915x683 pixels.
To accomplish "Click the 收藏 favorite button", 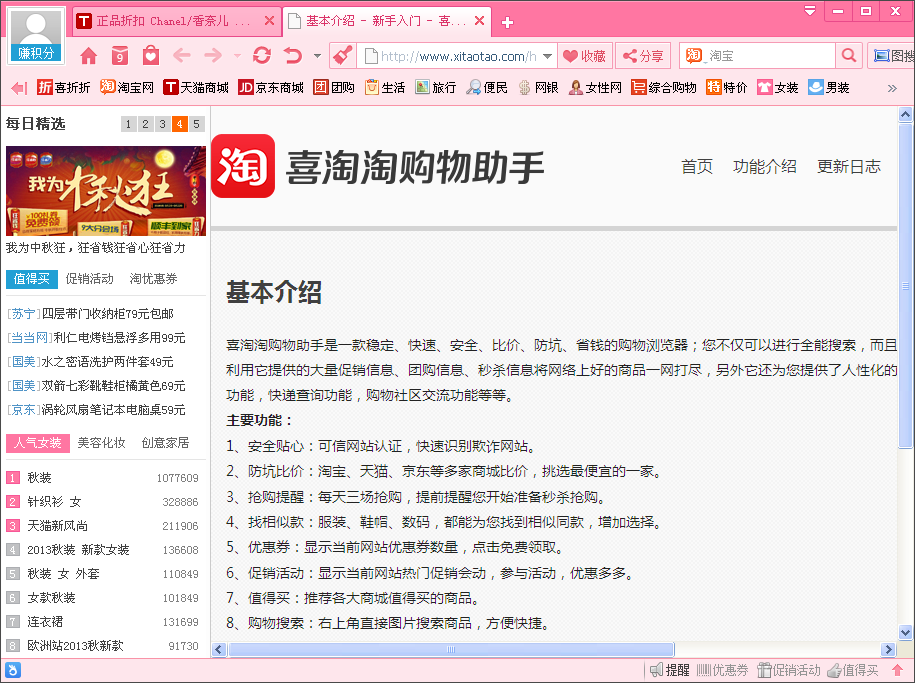I will [x=585, y=56].
